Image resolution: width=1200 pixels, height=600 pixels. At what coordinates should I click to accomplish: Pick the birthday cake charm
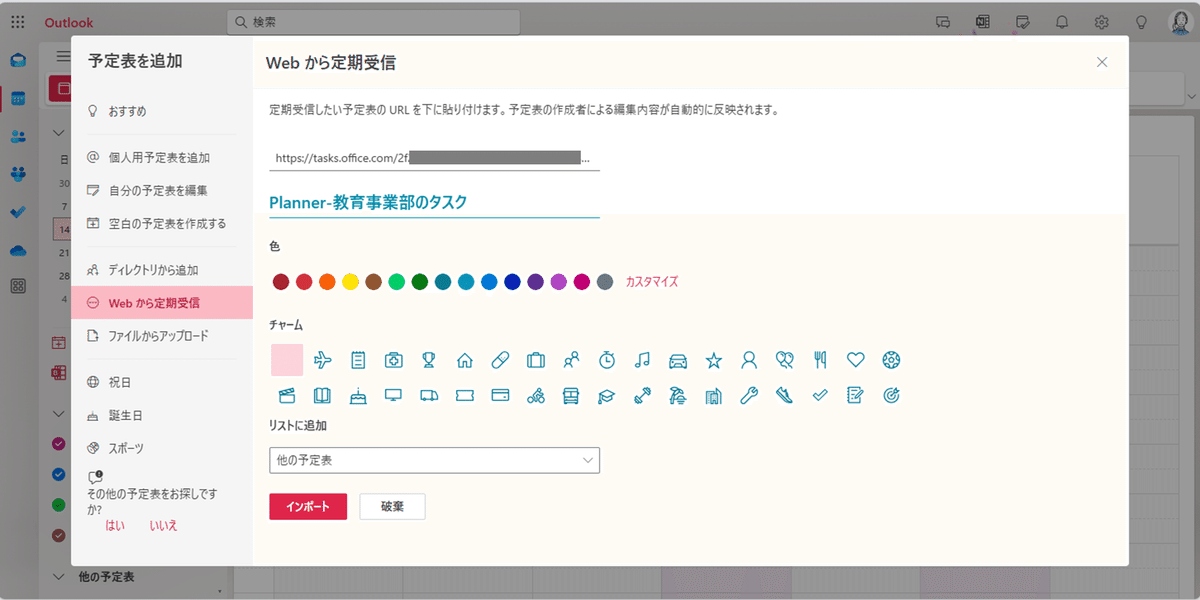(358, 395)
